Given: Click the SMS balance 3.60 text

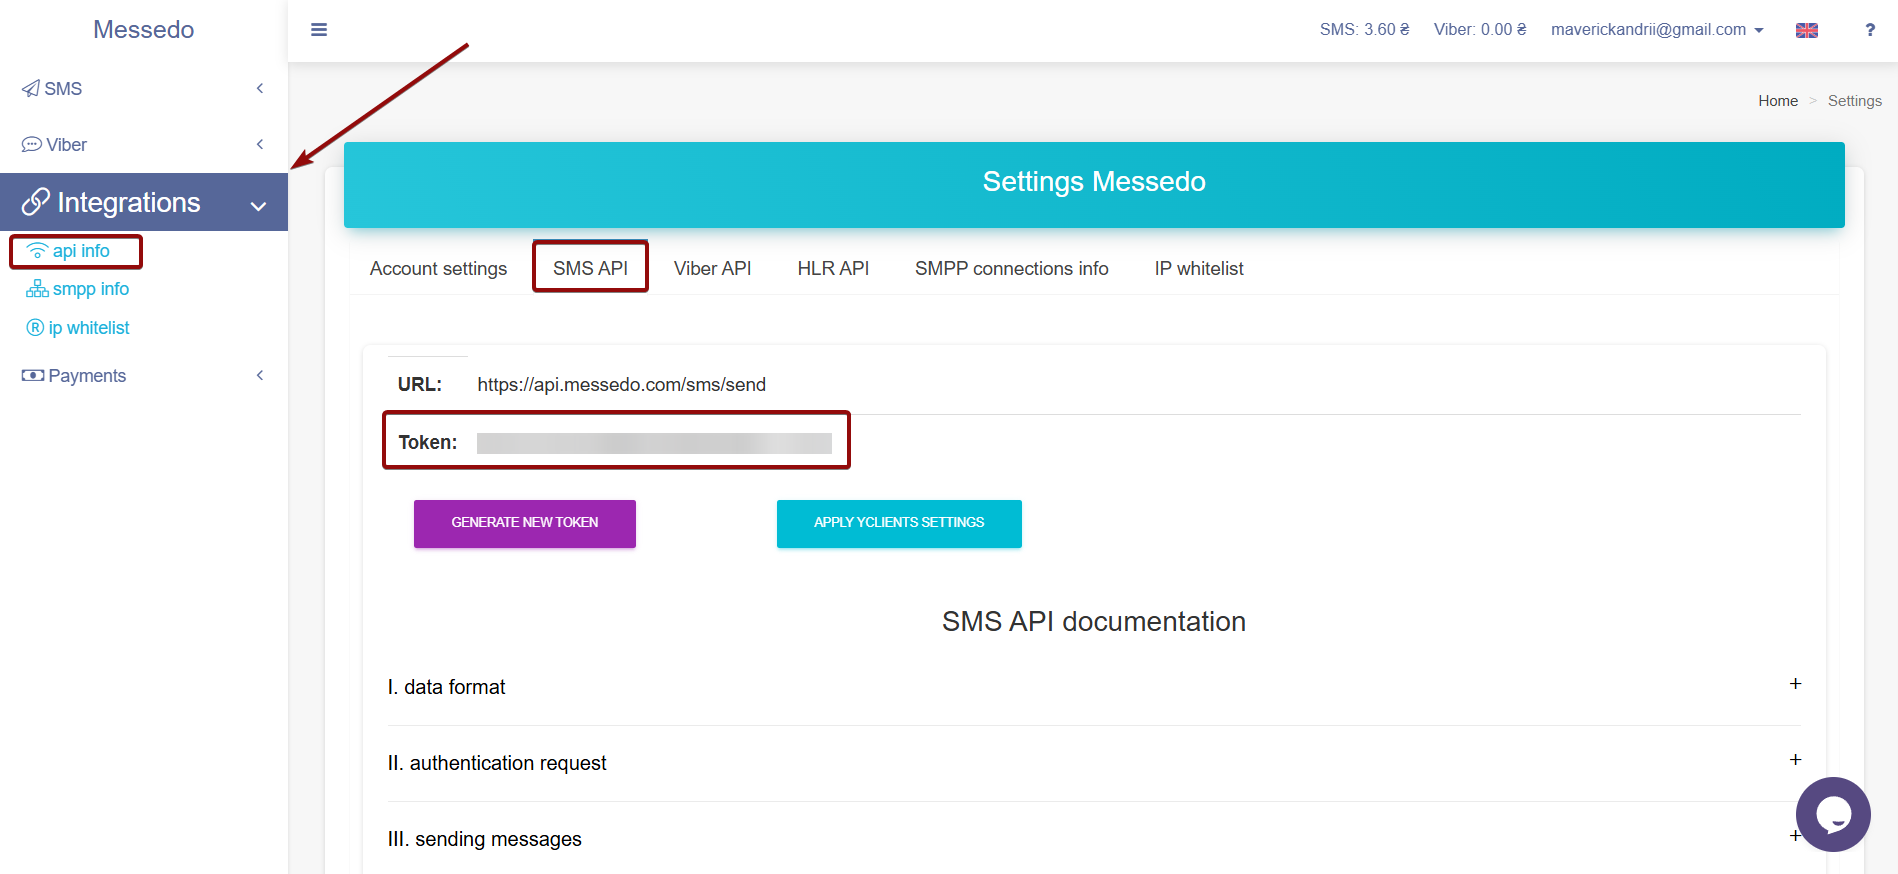Looking at the screenshot, I should click(1364, 30).
